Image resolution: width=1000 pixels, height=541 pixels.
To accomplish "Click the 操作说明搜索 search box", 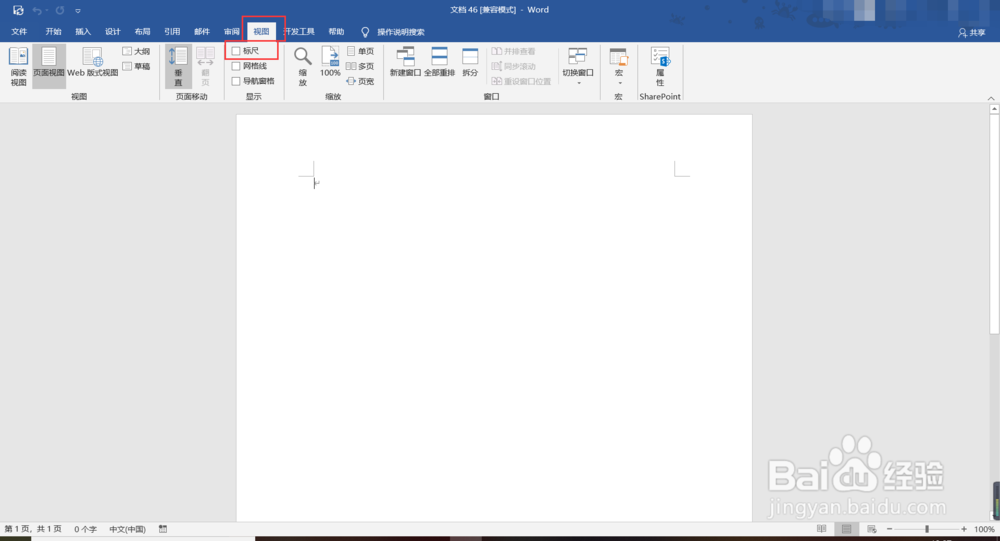I will click(x=401, y=32).
